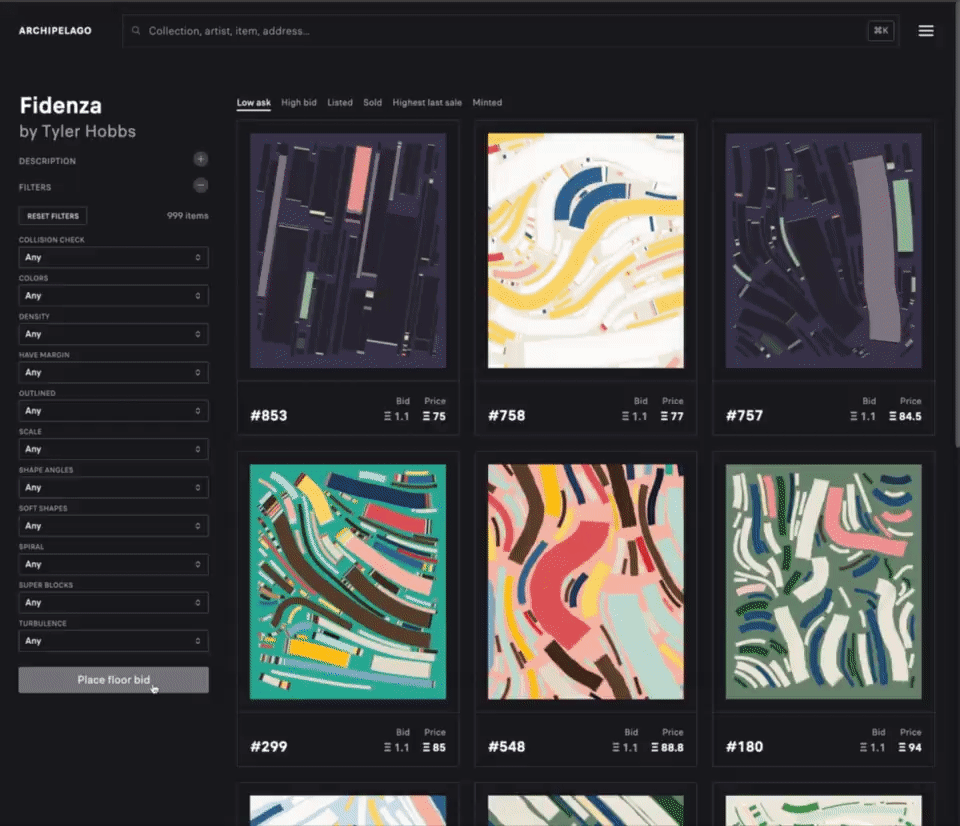
Task: Click the price Ξ 88.8 on #548
Action: point(667,748)
